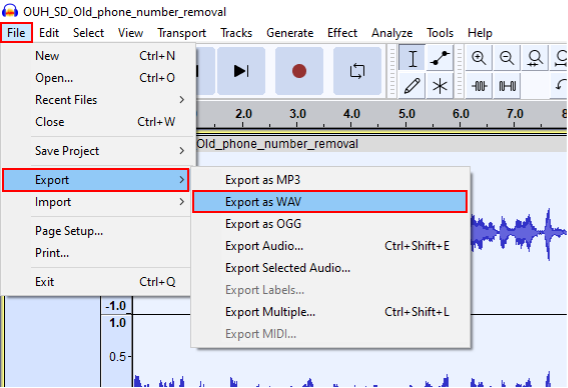
Task: Select Export as MP3
Action: pos(330,180)
